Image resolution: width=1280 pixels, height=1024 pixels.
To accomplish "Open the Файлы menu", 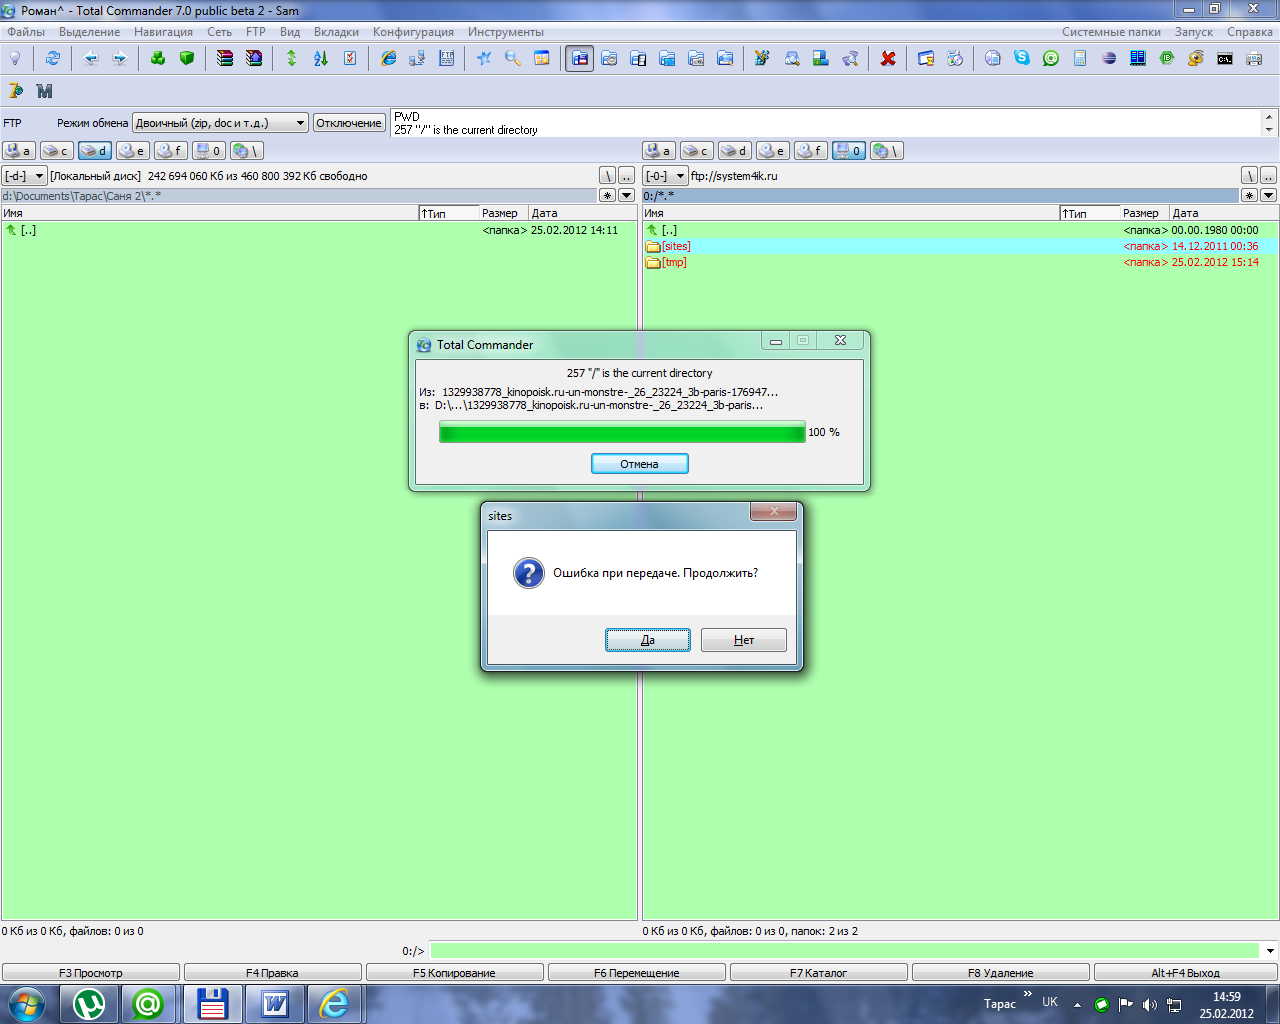I will click(x=26, y=32).
